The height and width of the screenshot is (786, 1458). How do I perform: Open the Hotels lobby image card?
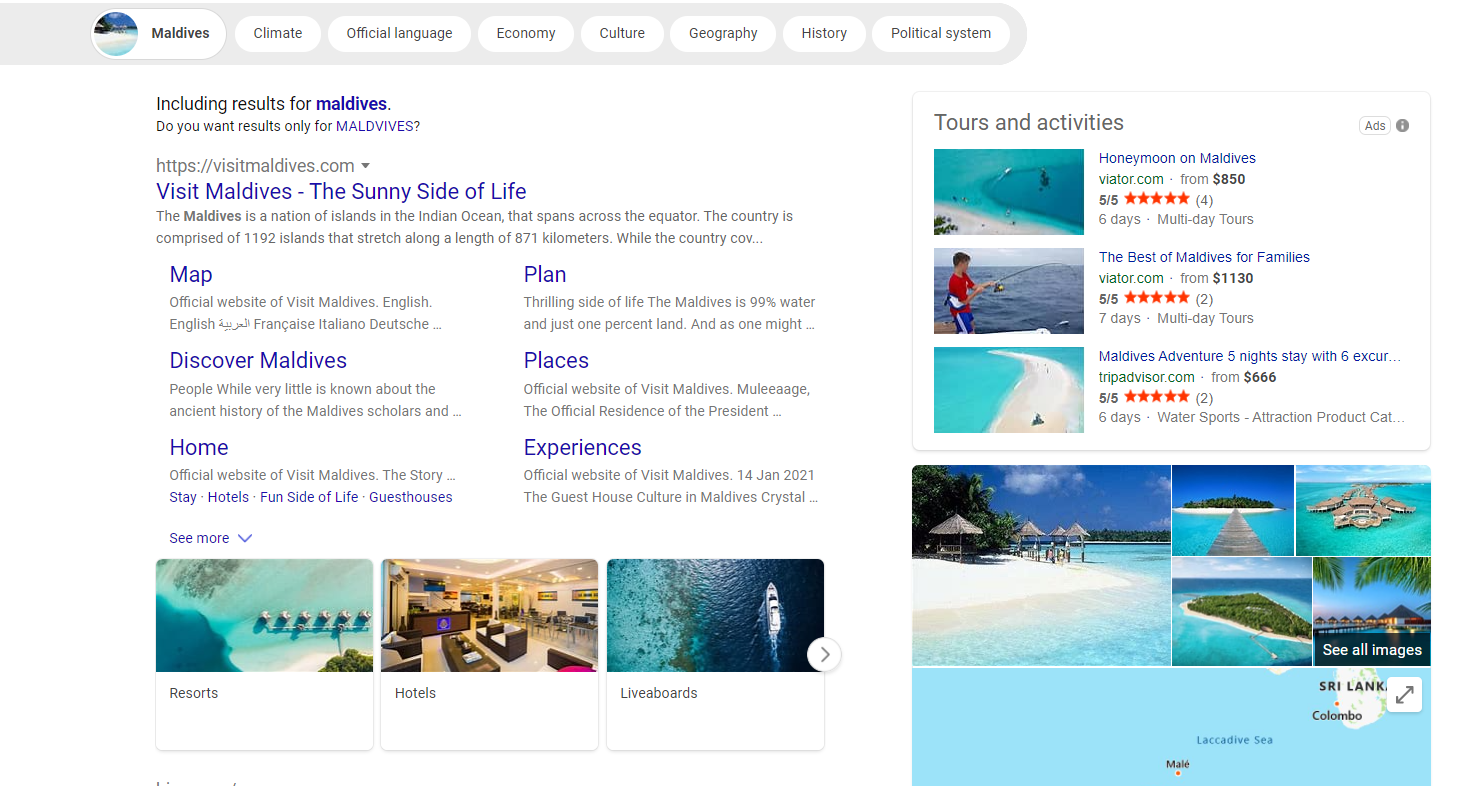click(489, 654)
